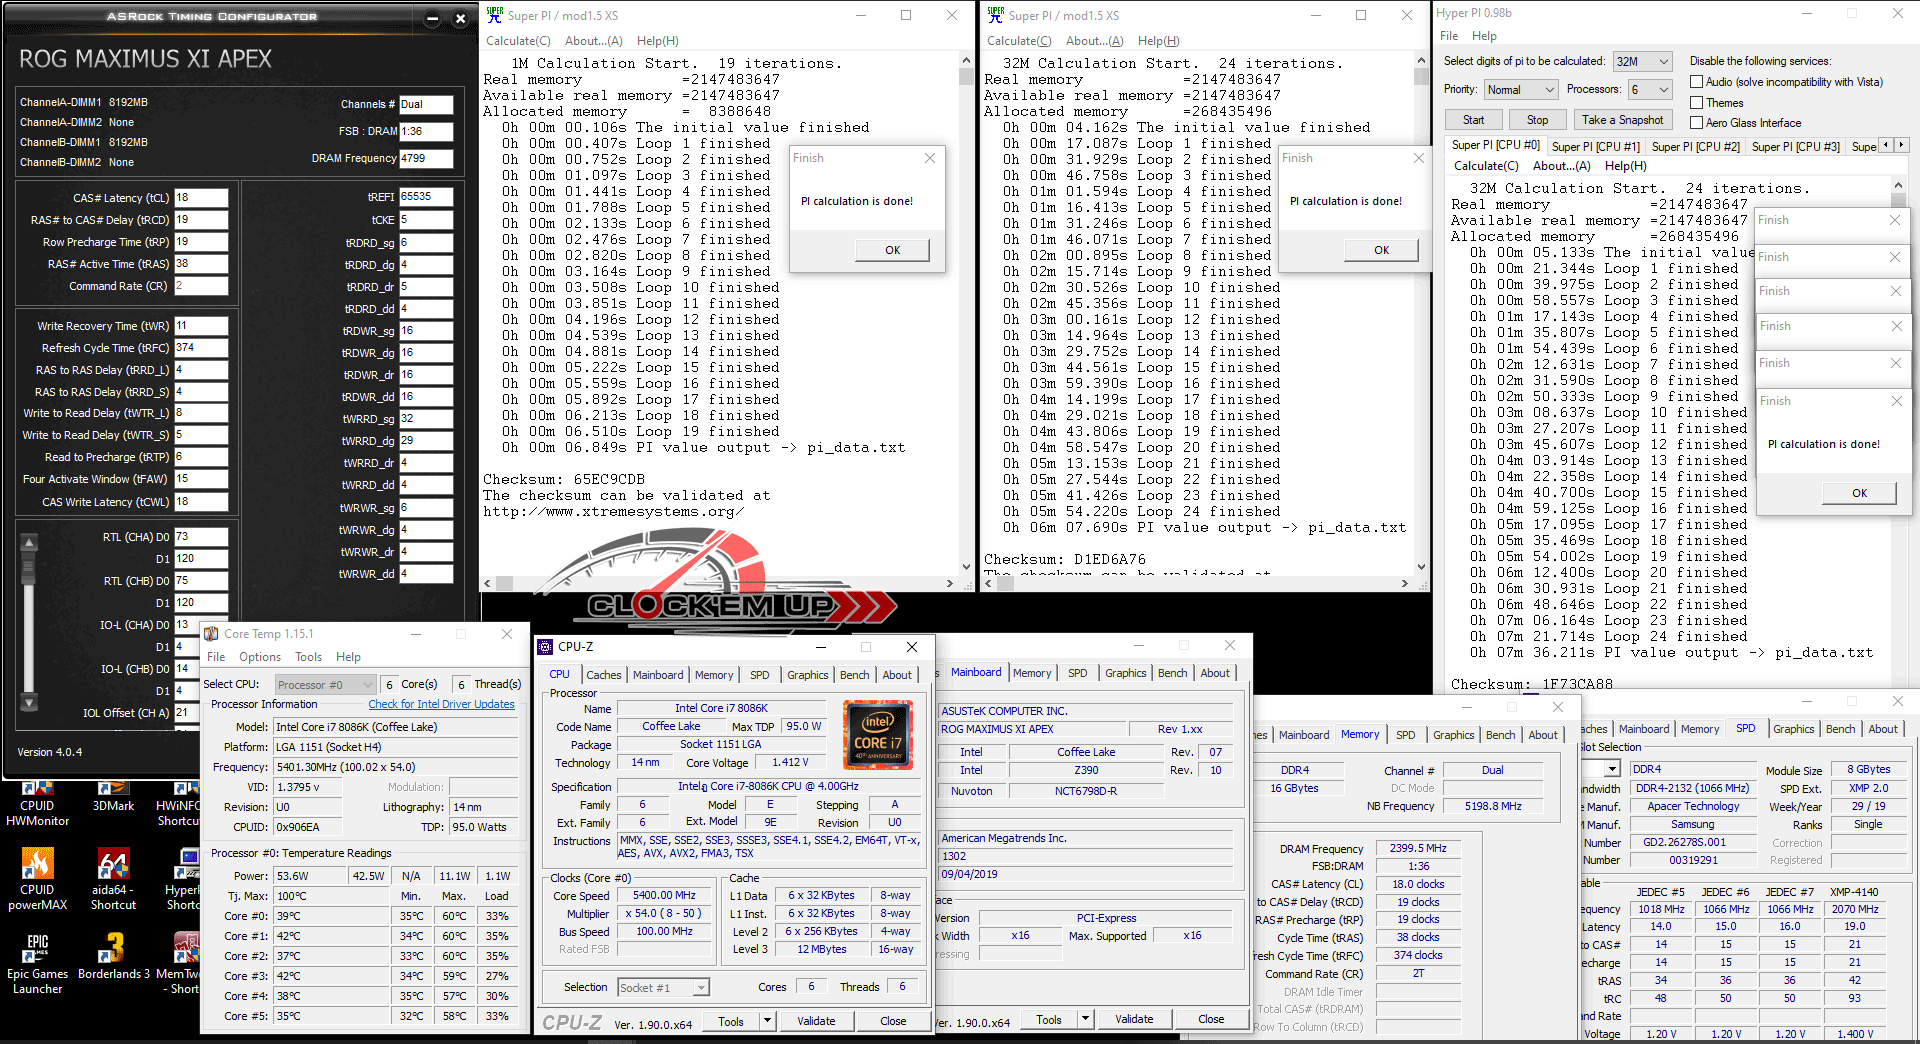This screenshot has width=1920, height=1044.
Task: Check the Aero Glass Interface option
Action: (1697, 123)
